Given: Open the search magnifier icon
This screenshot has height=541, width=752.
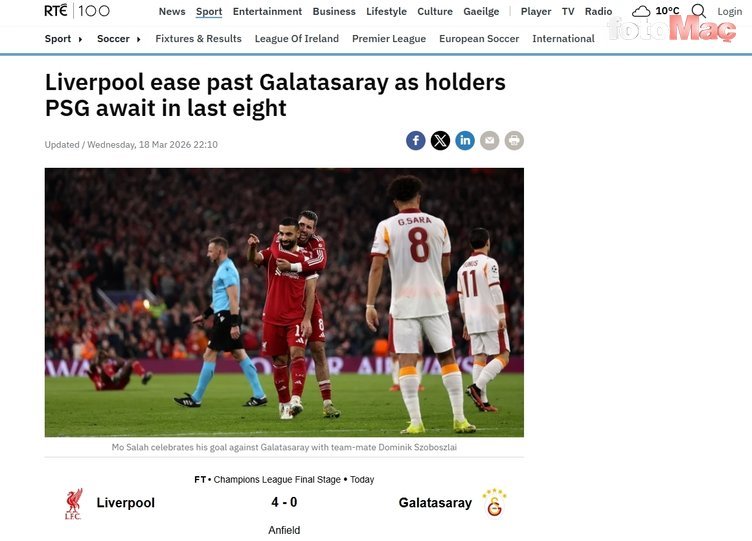Looking at the screenshot, I should pyautogui.click(x=699, y=11).
